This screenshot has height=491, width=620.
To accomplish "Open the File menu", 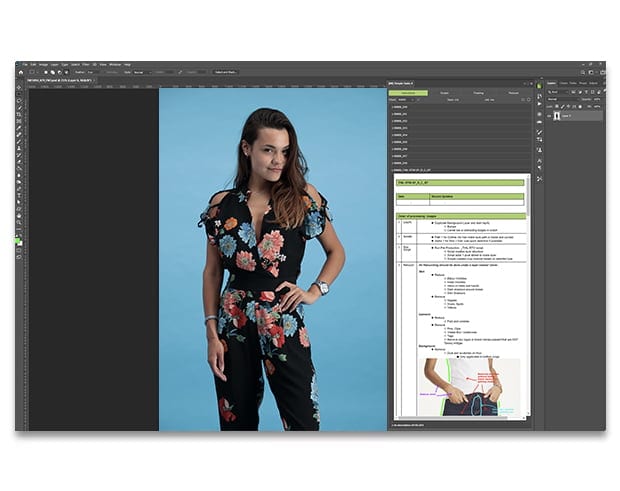I will [x=25, y=64].
